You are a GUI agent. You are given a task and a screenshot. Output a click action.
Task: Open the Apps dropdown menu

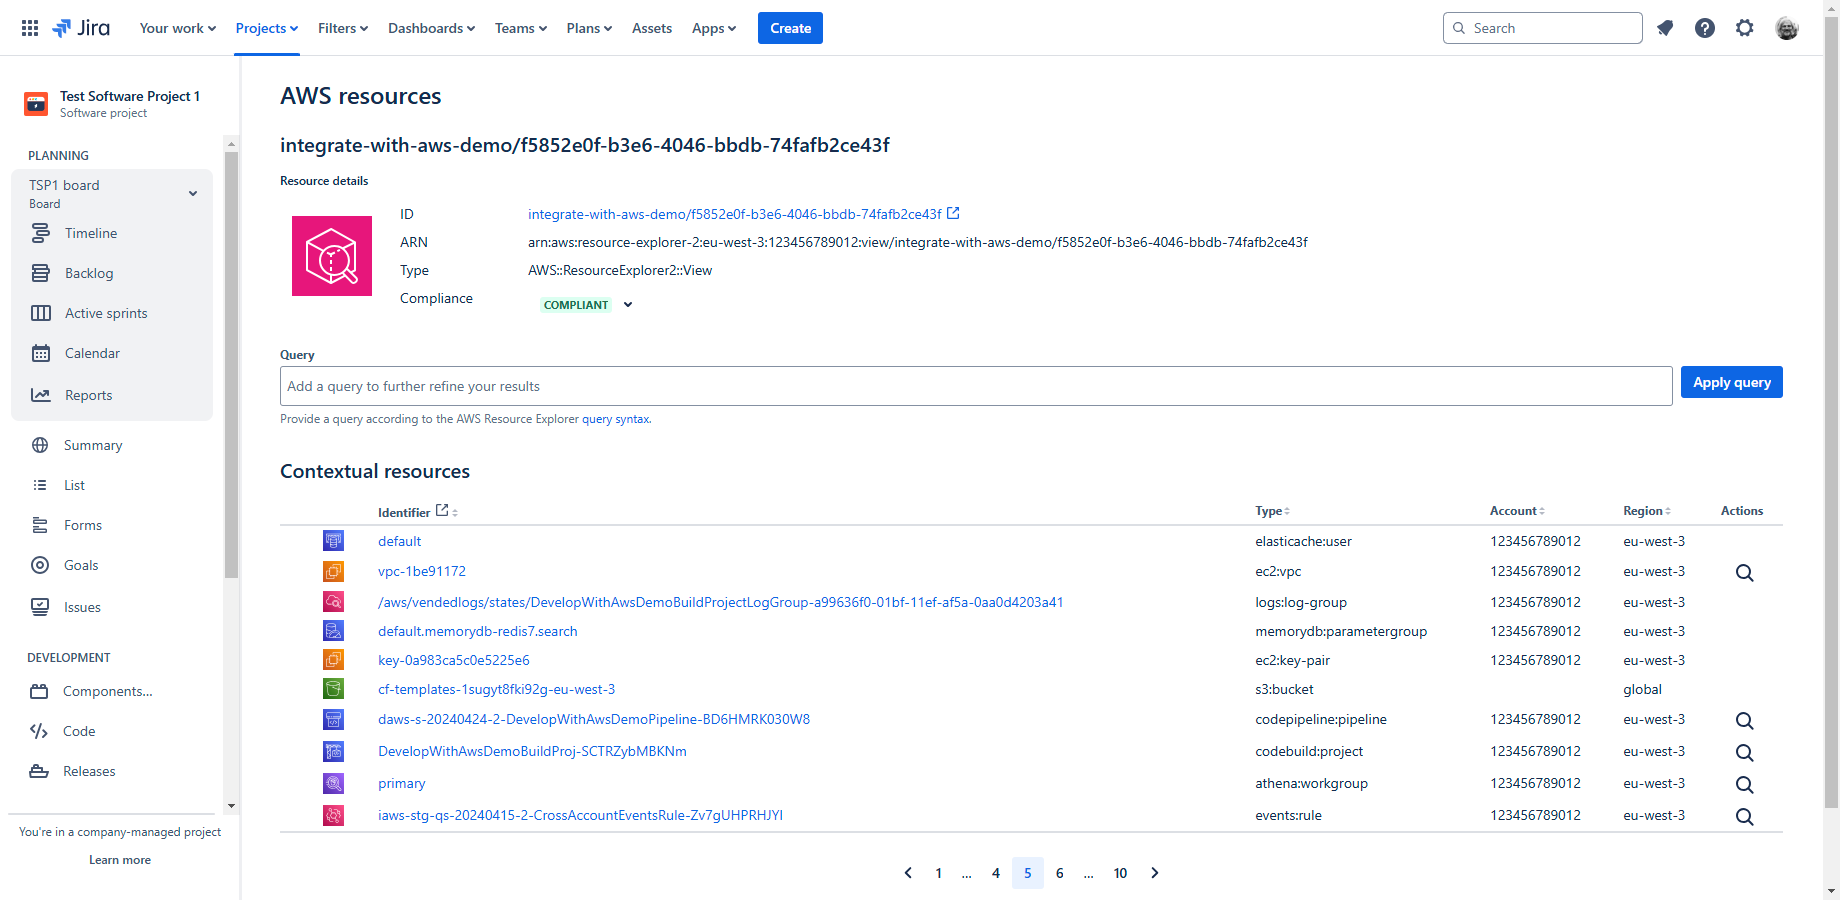coord(714,28)
